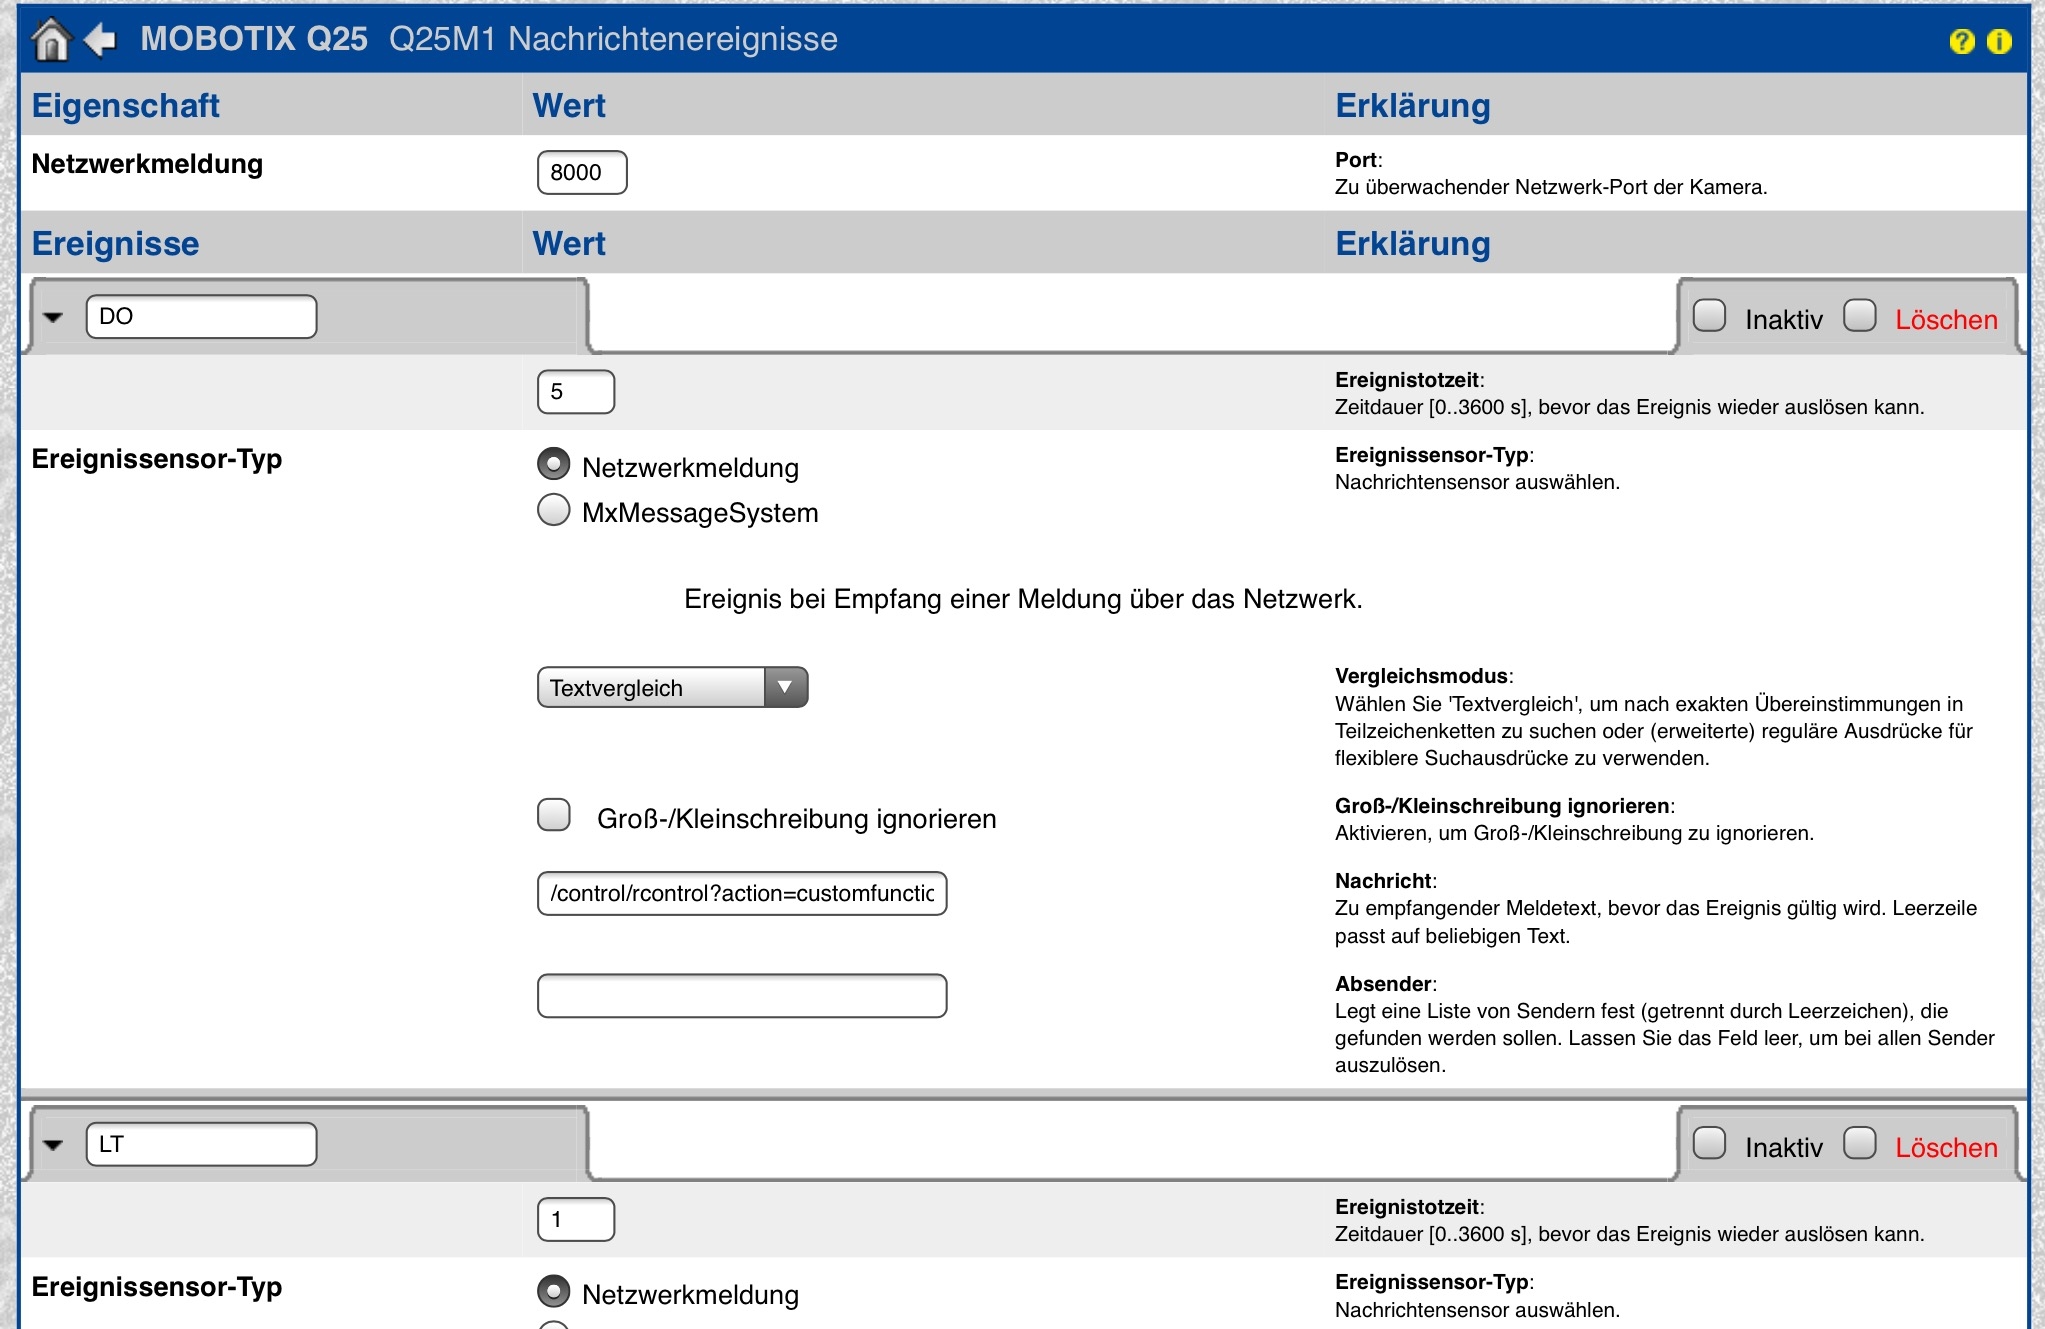Enable Groß-/Kleinschreibung ignorieren checkbox

tap(554, 815)
